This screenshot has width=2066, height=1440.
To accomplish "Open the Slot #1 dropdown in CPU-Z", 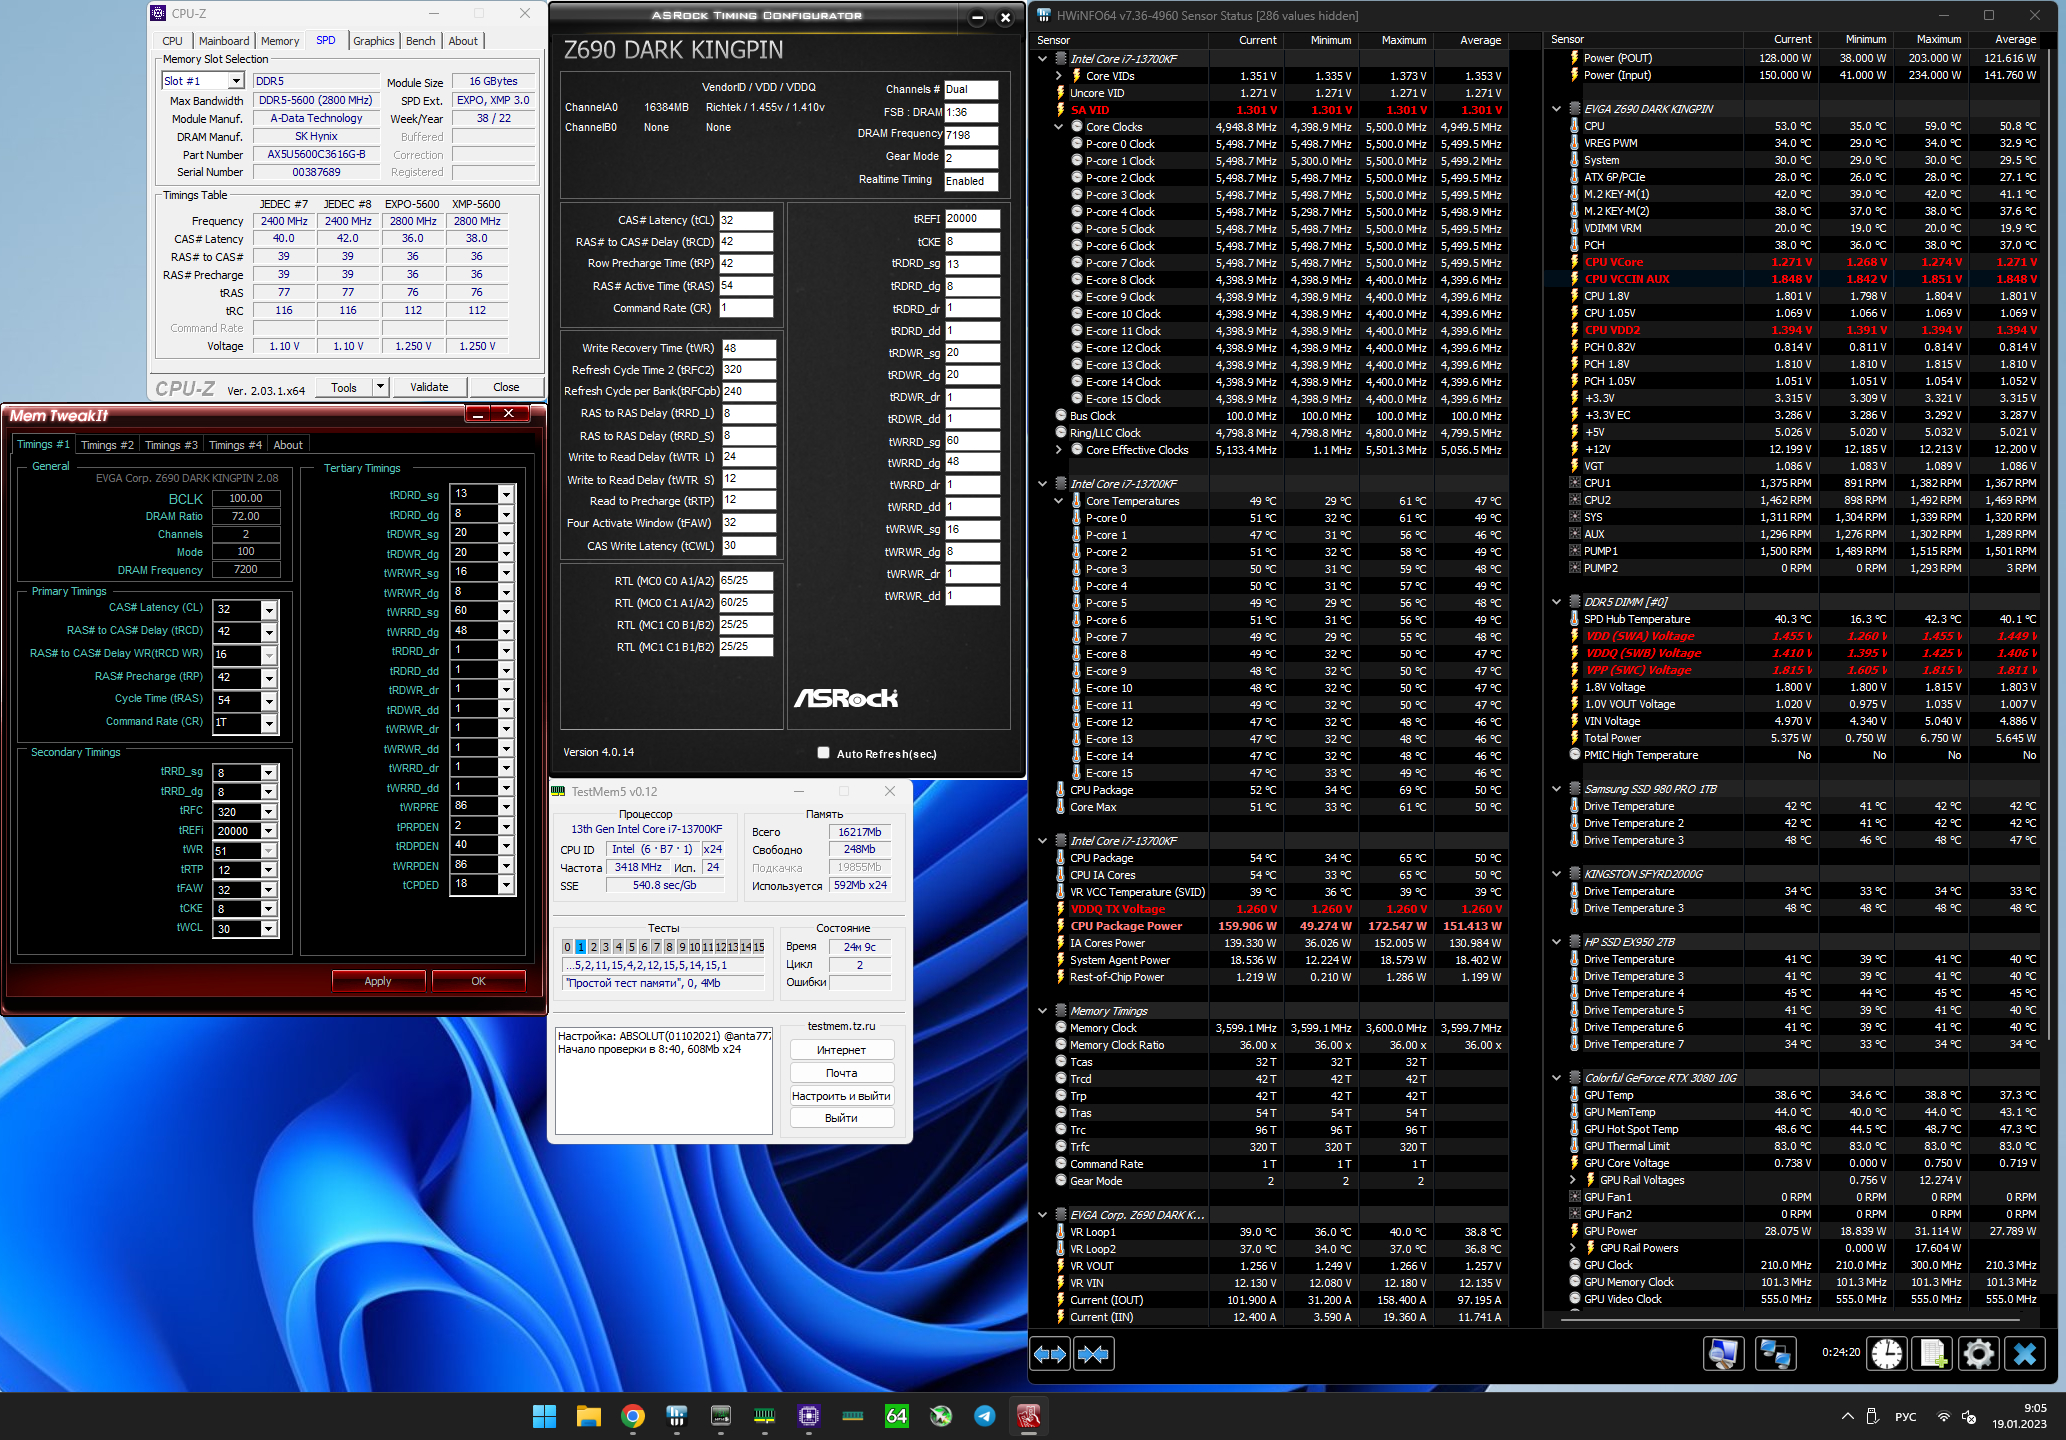I will coord(236,81).
